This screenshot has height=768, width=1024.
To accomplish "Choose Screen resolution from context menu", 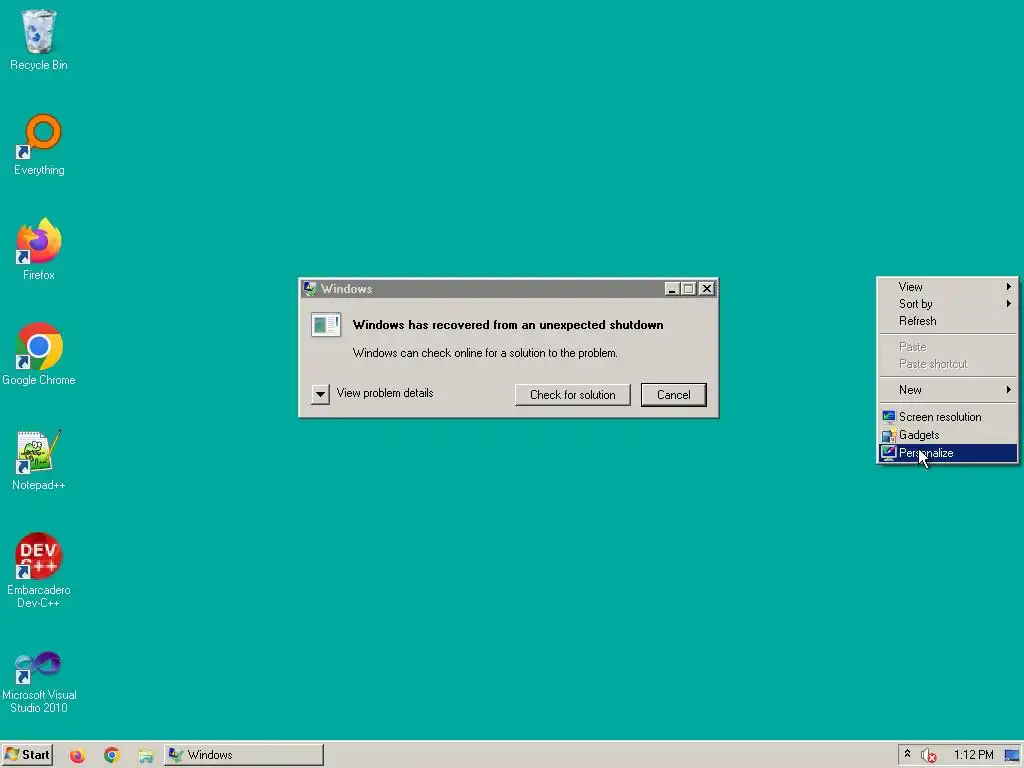I will [x=947, y=417].
